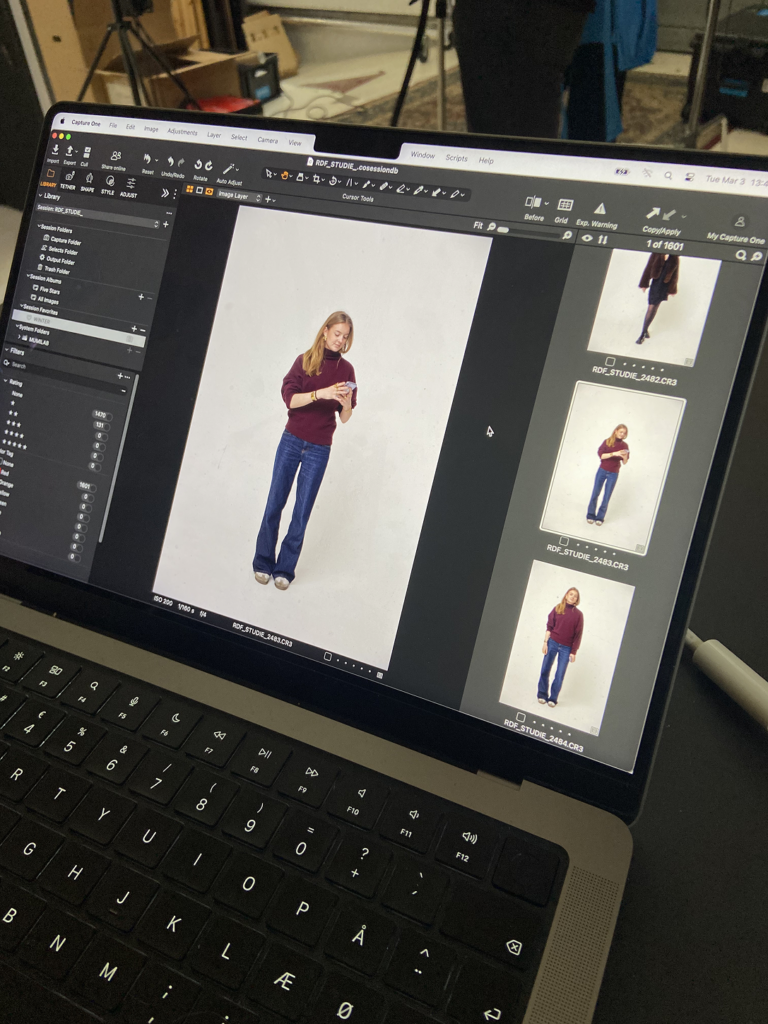Screen dimensions: 768x1024
Task: Click the browser search magnifier icon
Action: (741, 255)
